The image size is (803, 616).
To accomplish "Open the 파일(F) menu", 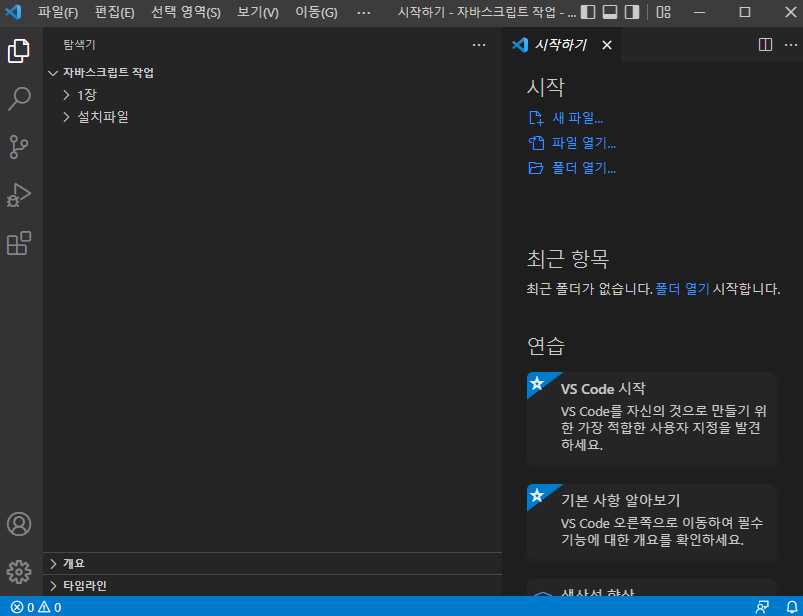I will pos(58,12).
